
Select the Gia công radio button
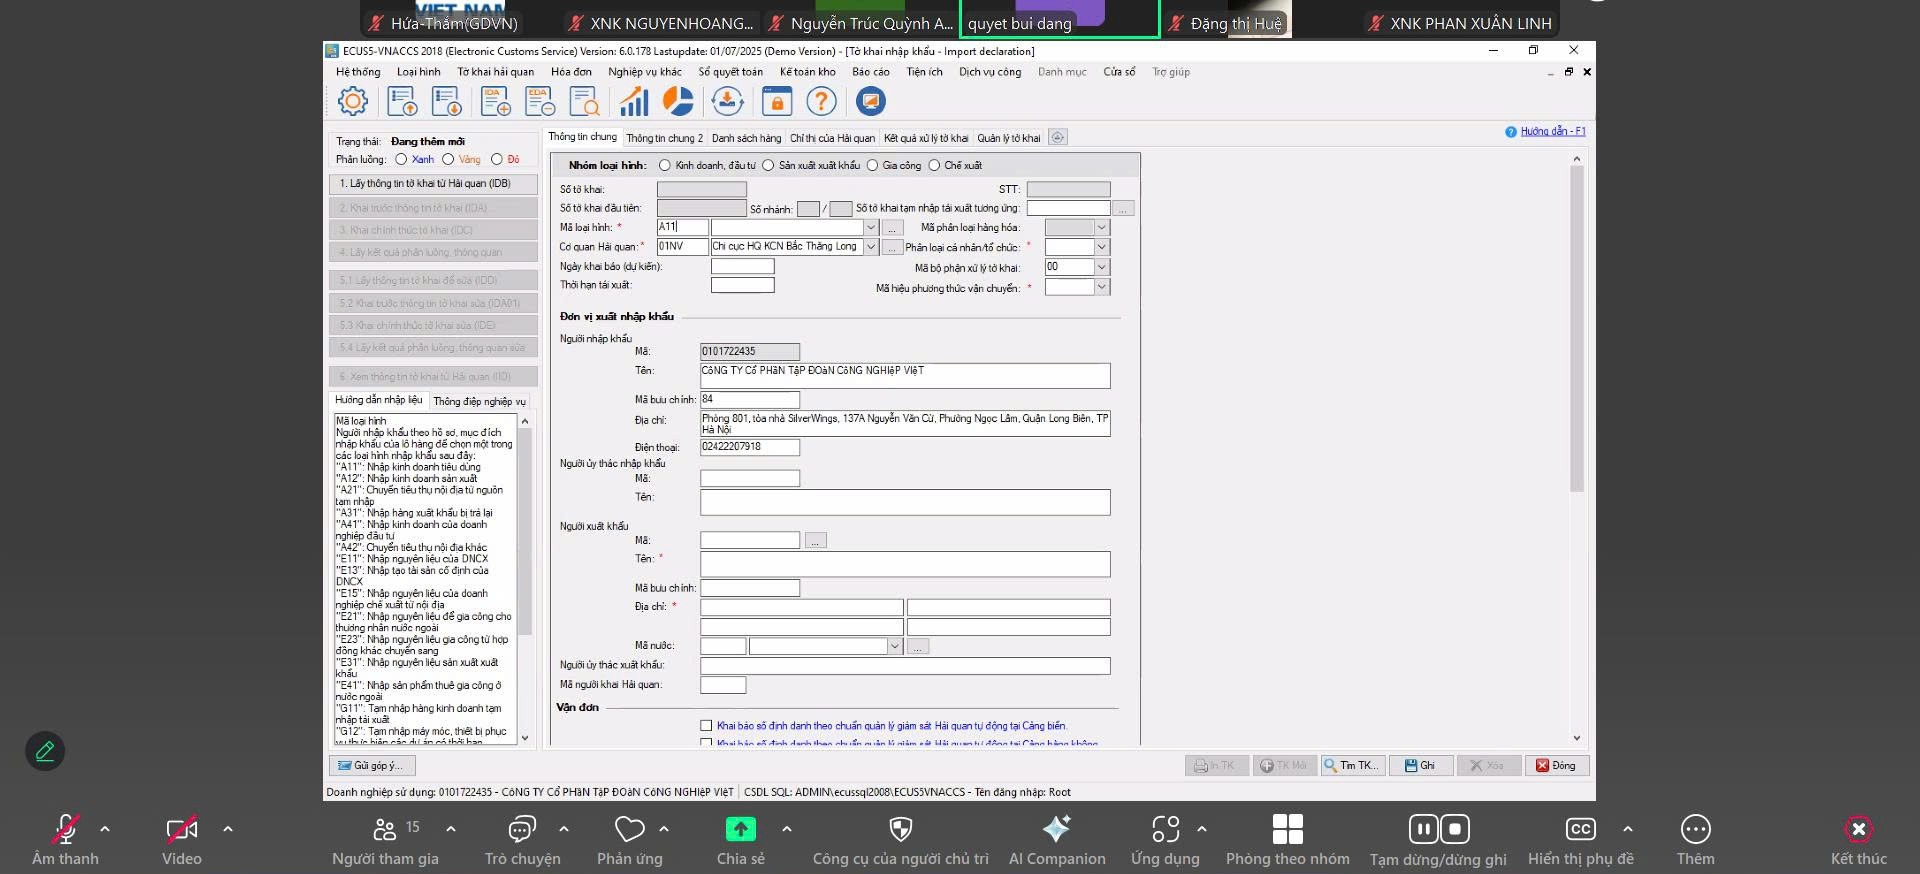(x=873, y=166)
